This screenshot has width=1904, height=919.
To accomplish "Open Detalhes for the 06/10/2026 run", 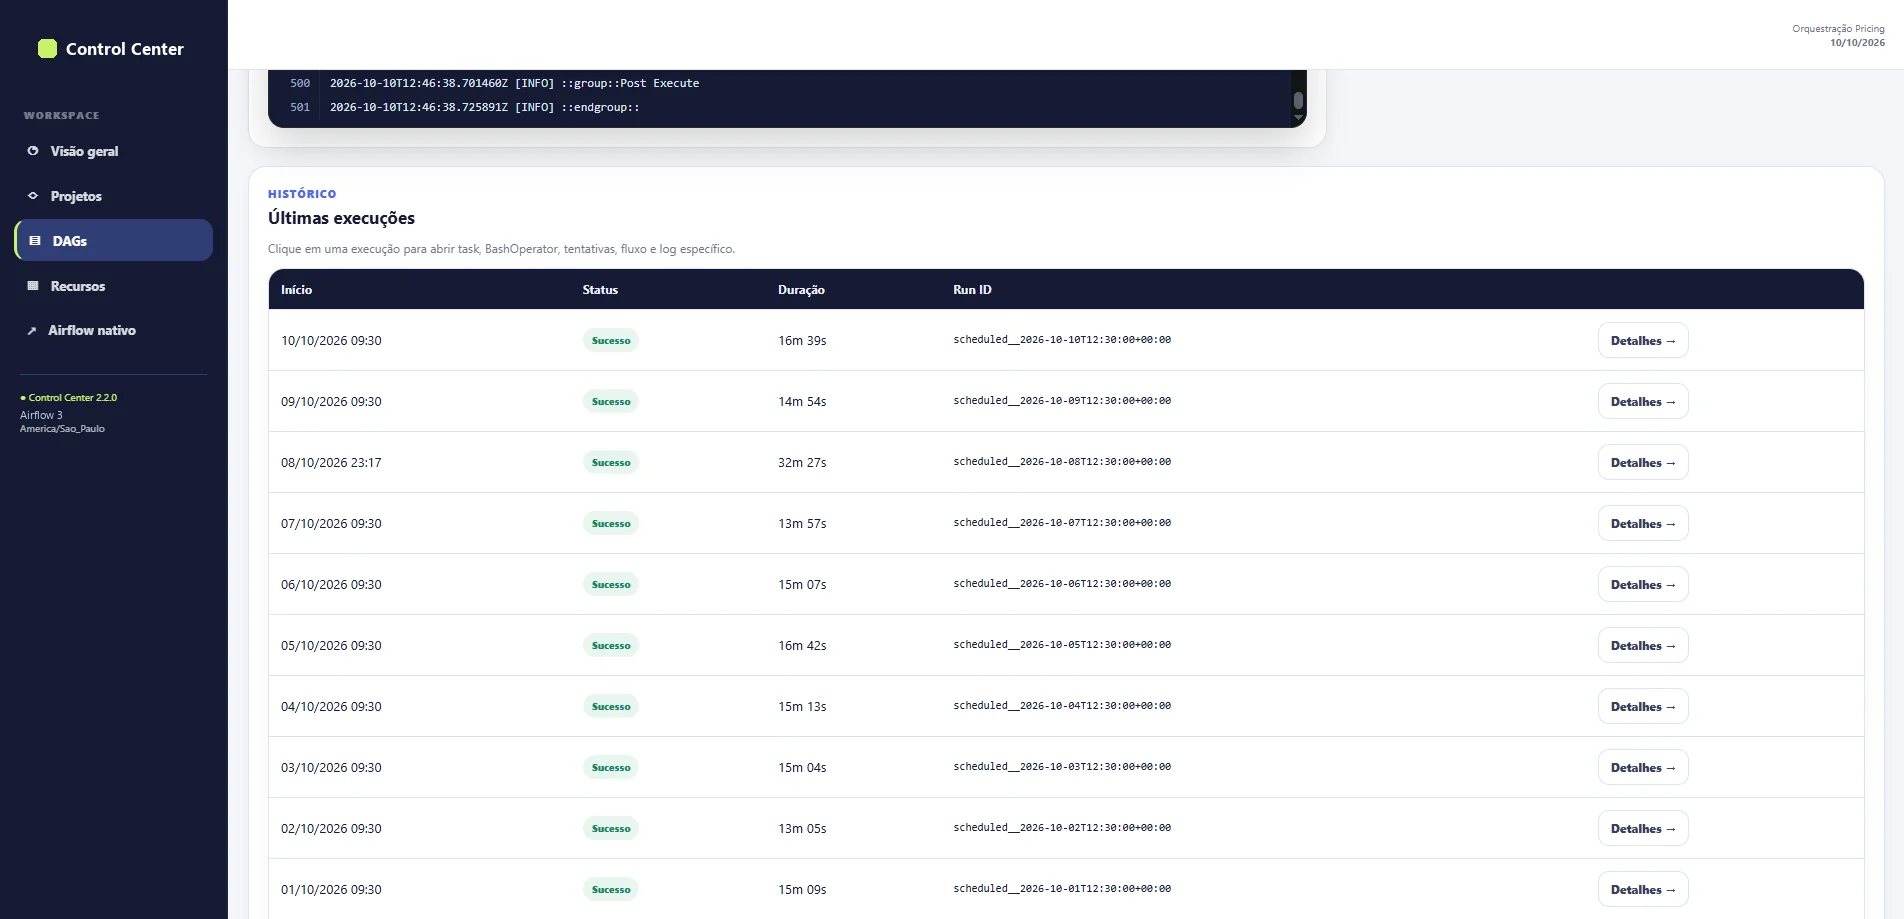I will point(1643,584).
